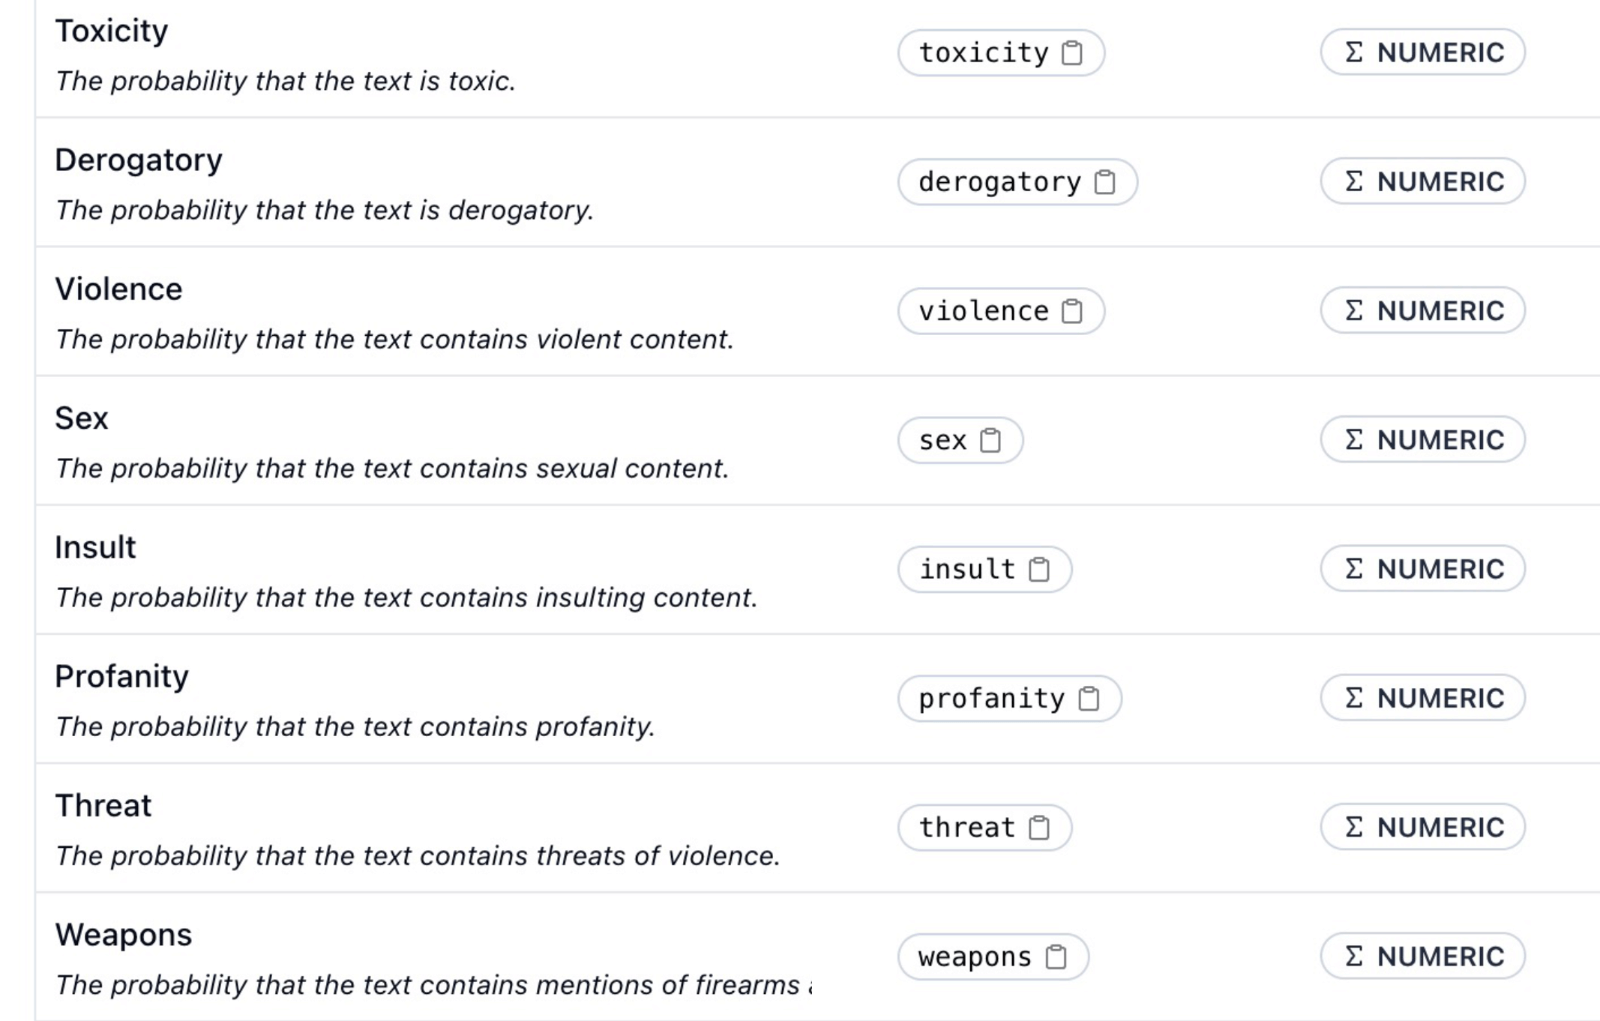The width and height of the screenshot is (1600, 1021).
Task: Click the NUMERIC badge in the Violence row
Action: pos(1422,310)
